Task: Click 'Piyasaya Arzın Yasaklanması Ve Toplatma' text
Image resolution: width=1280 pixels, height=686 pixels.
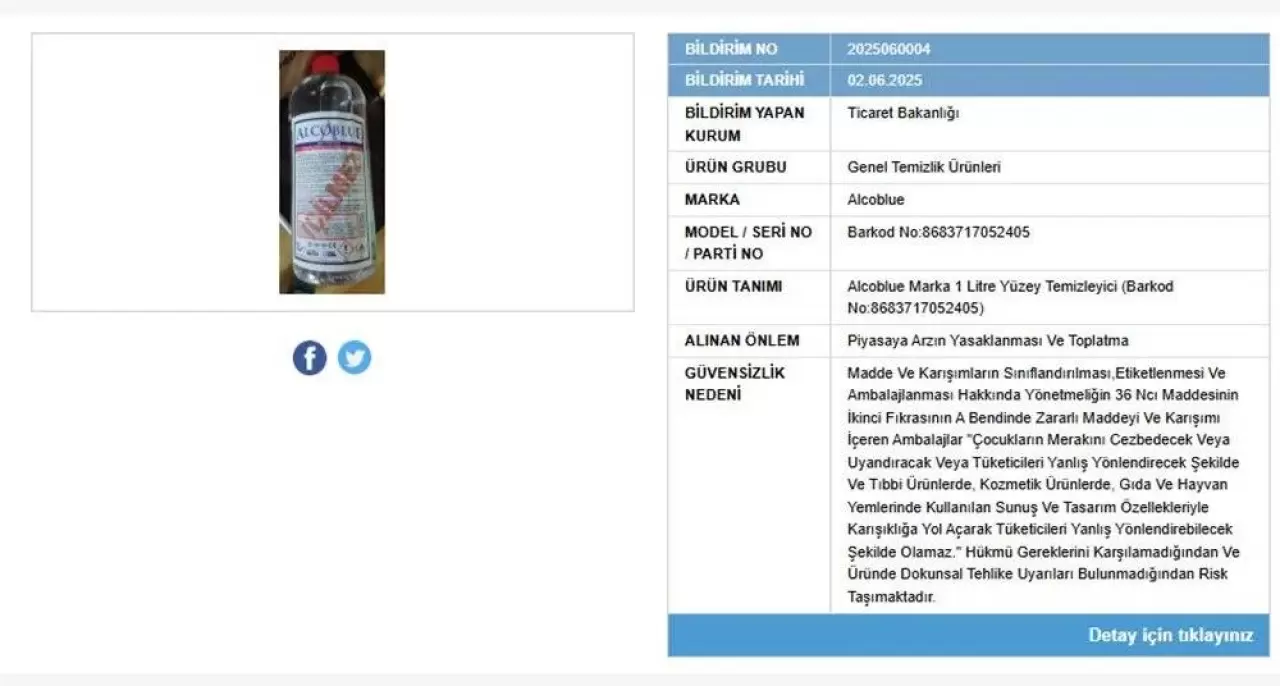Action: coord(987,340)
